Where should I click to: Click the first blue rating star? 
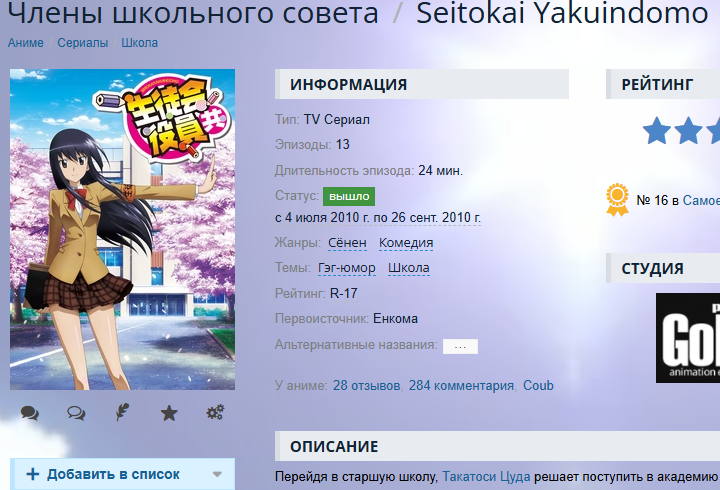pyautogui.click(x=657, y=130)
